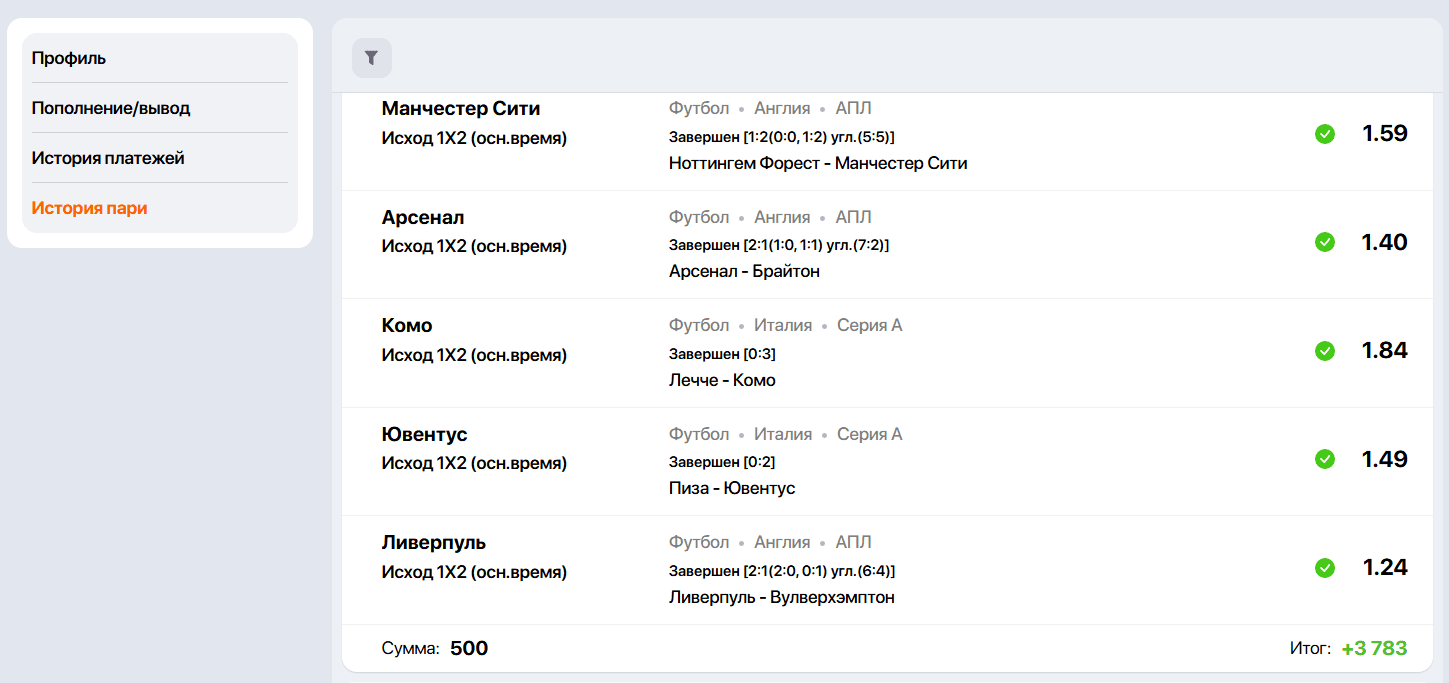
Task: Go to Пополнение/вывод section
Action: [x=111, y=108]
